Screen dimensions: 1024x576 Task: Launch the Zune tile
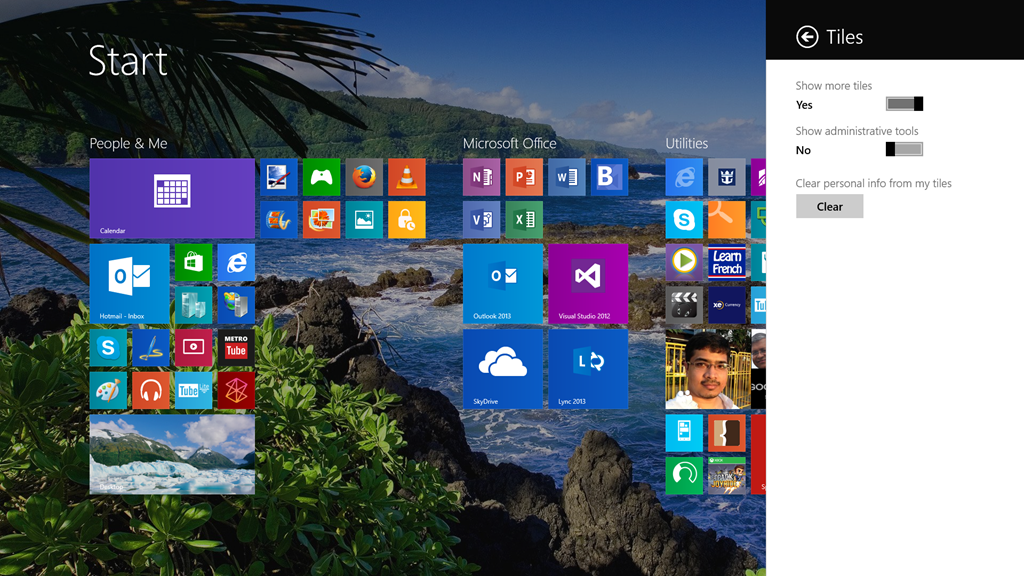click(236, 391)
